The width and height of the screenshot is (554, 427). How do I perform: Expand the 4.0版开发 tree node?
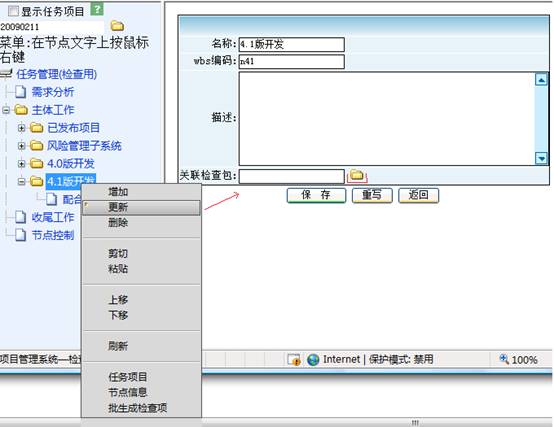[22, 164]
